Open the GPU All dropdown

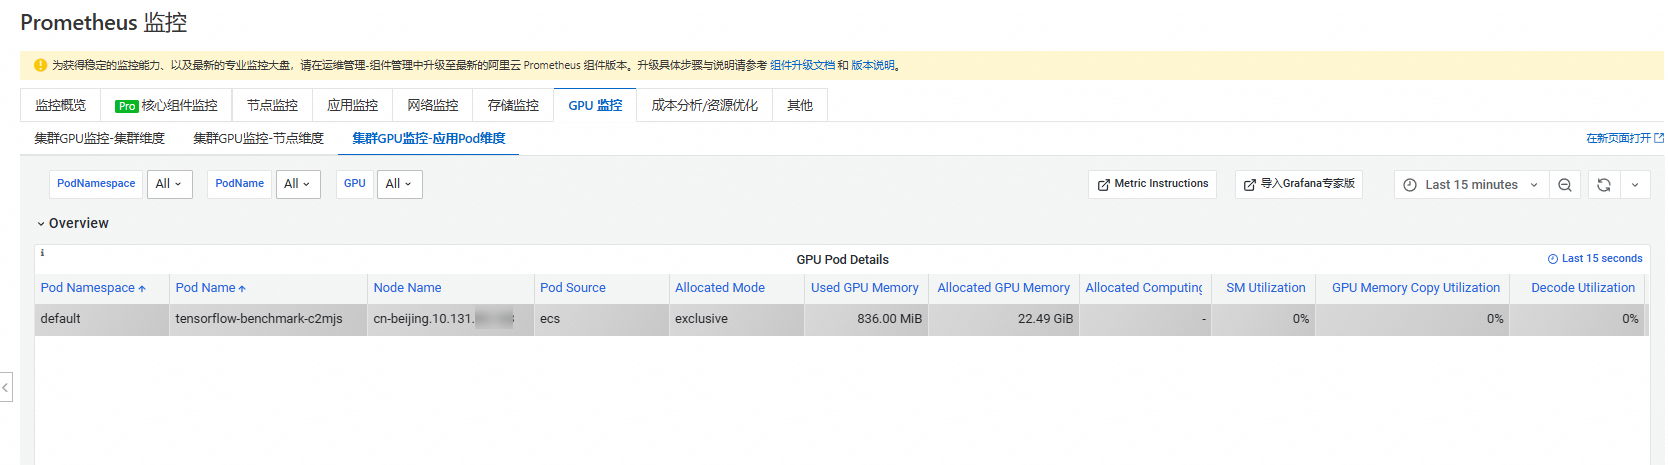[x=400, y=184]
